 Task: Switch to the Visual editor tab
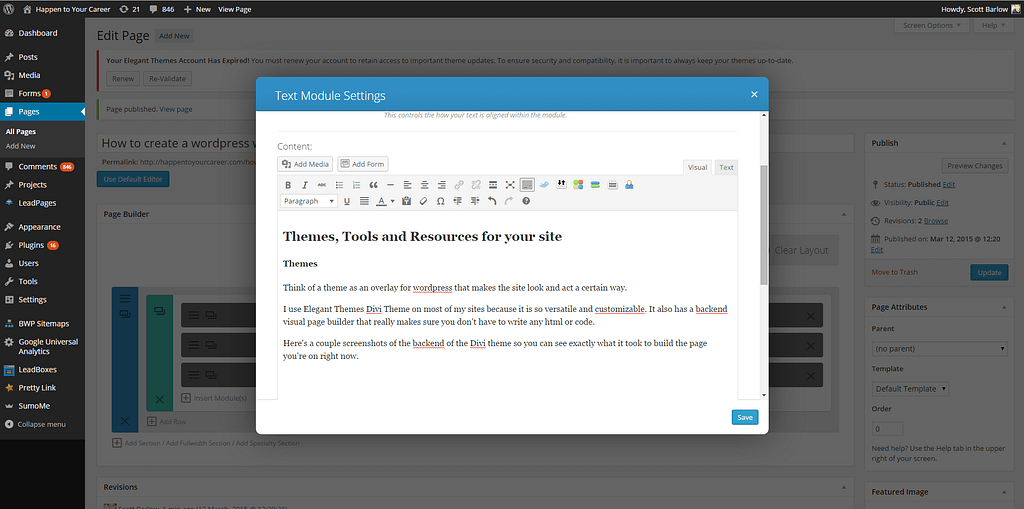697,167
